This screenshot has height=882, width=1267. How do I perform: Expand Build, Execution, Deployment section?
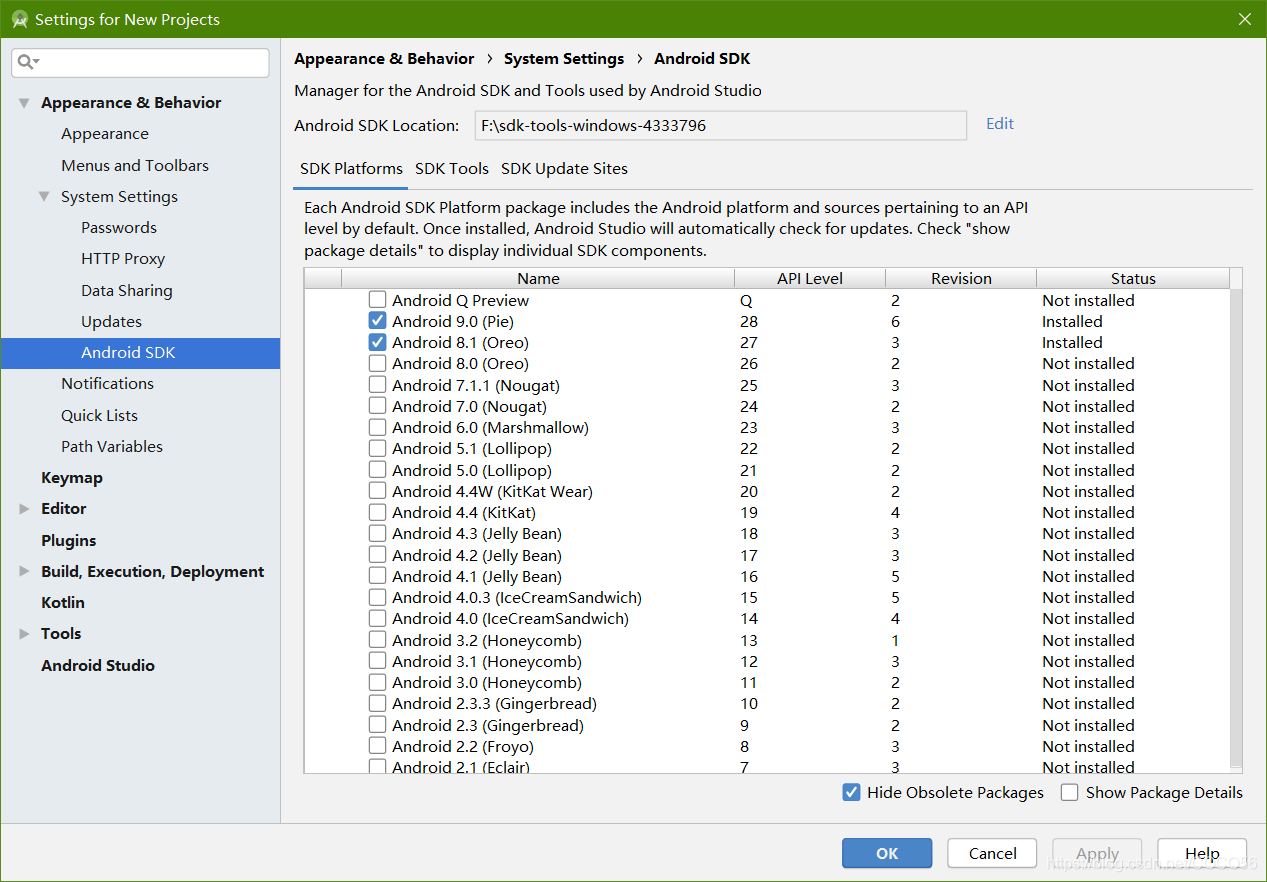point(24,572)
